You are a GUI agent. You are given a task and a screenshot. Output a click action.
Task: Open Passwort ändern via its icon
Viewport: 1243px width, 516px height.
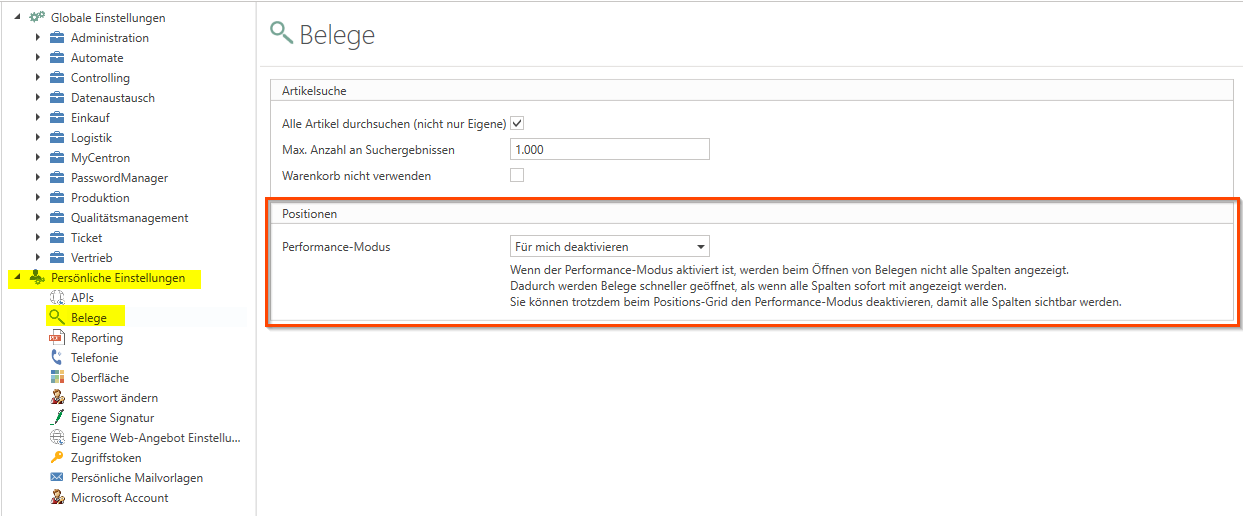pyautogui.click(x=57, y=398)
